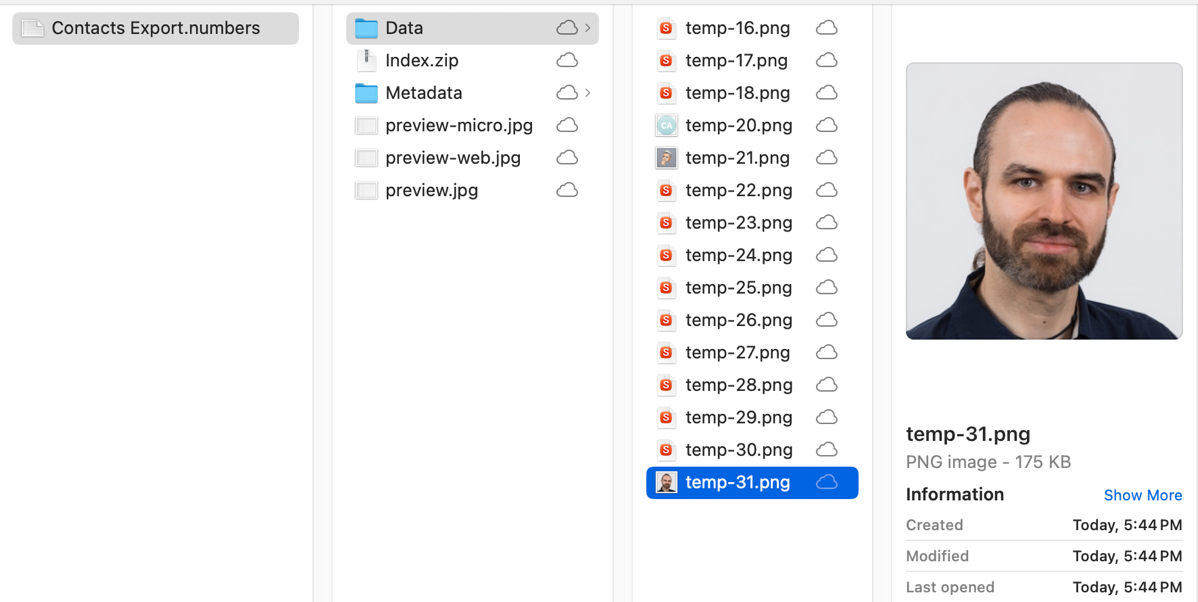Click the cloud icon next to Index.zip

[x=567, y=60]
